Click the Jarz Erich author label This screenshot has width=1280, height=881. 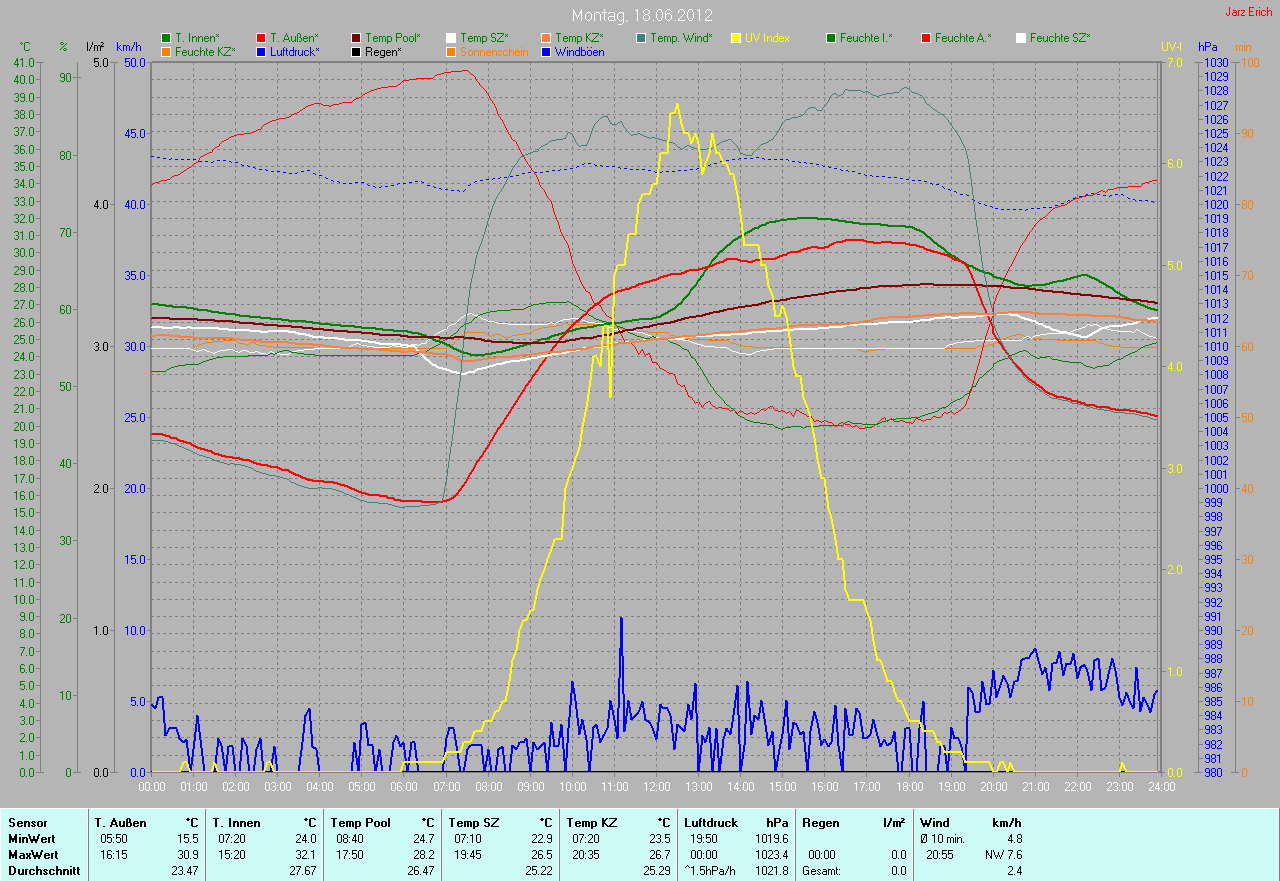point(1250,12)
